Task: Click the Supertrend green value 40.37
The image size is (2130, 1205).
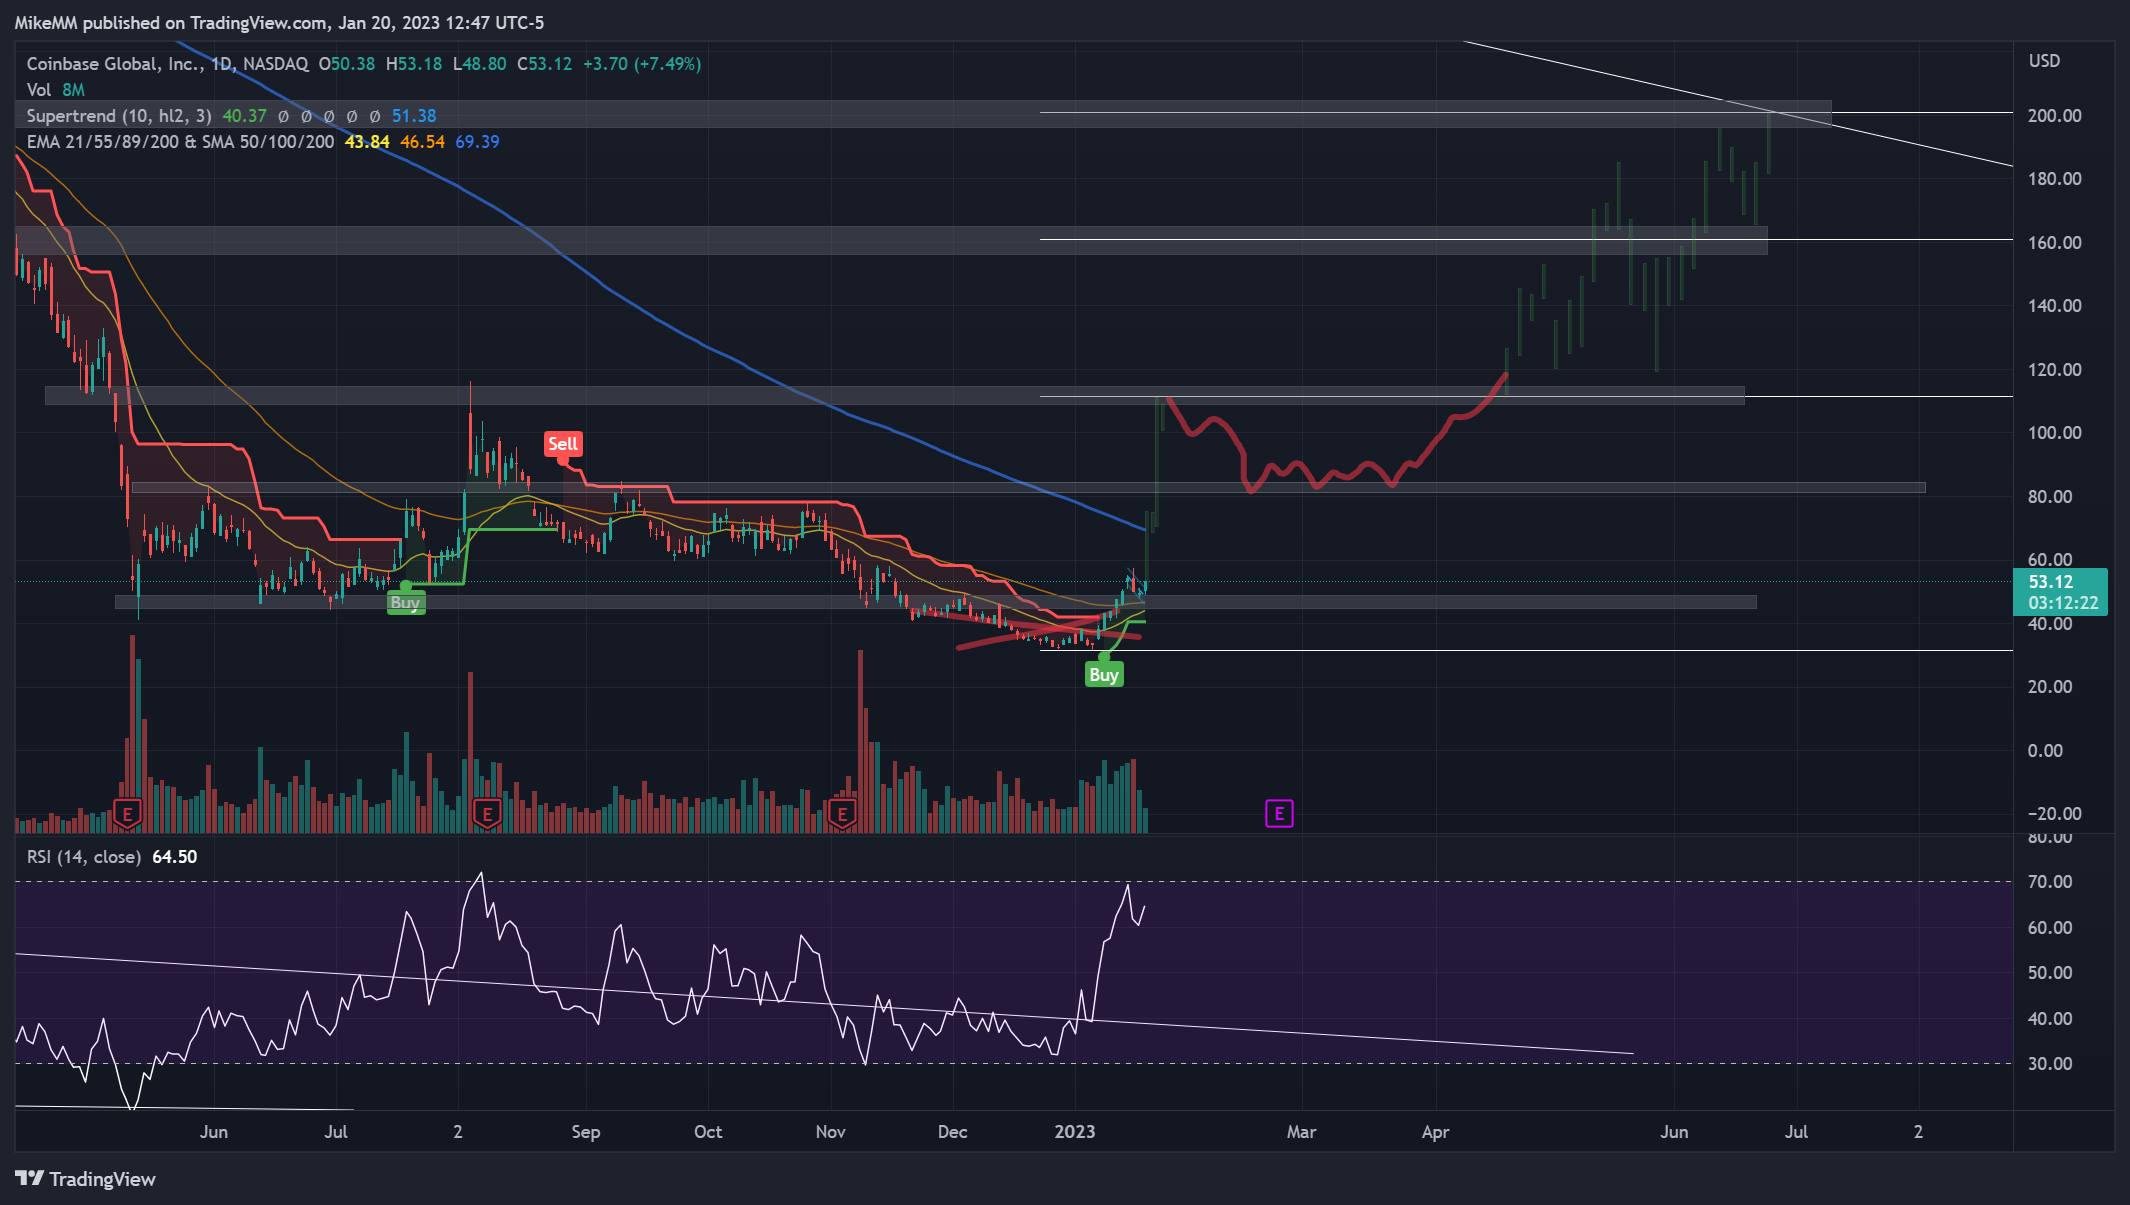Action: 245,116
